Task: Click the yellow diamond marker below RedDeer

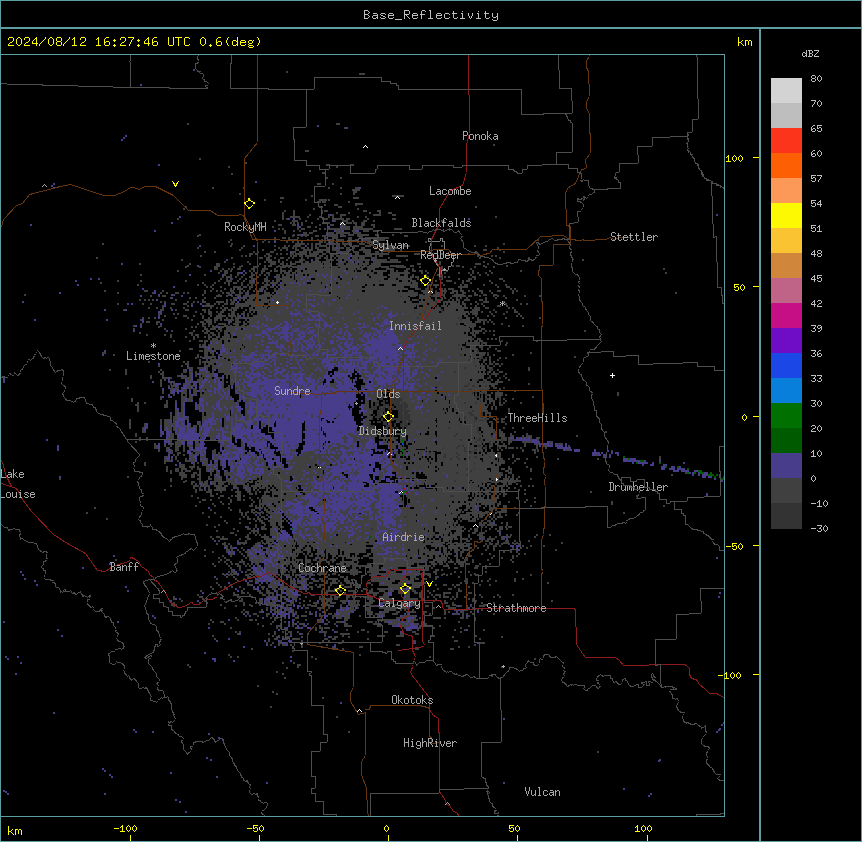Action: (426, 281)
